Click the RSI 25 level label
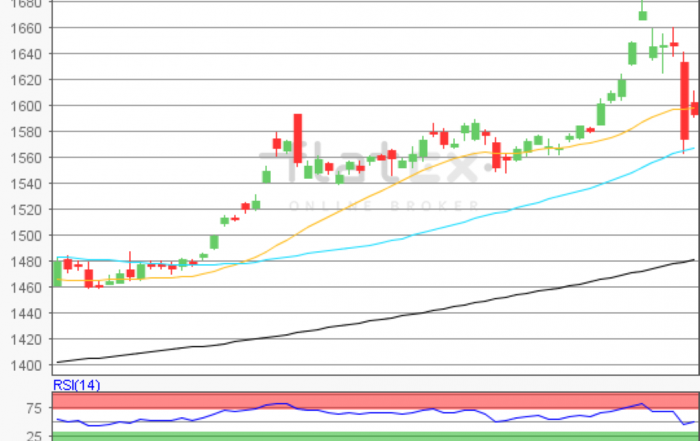700x441 pixels. [x=31, y=436]
